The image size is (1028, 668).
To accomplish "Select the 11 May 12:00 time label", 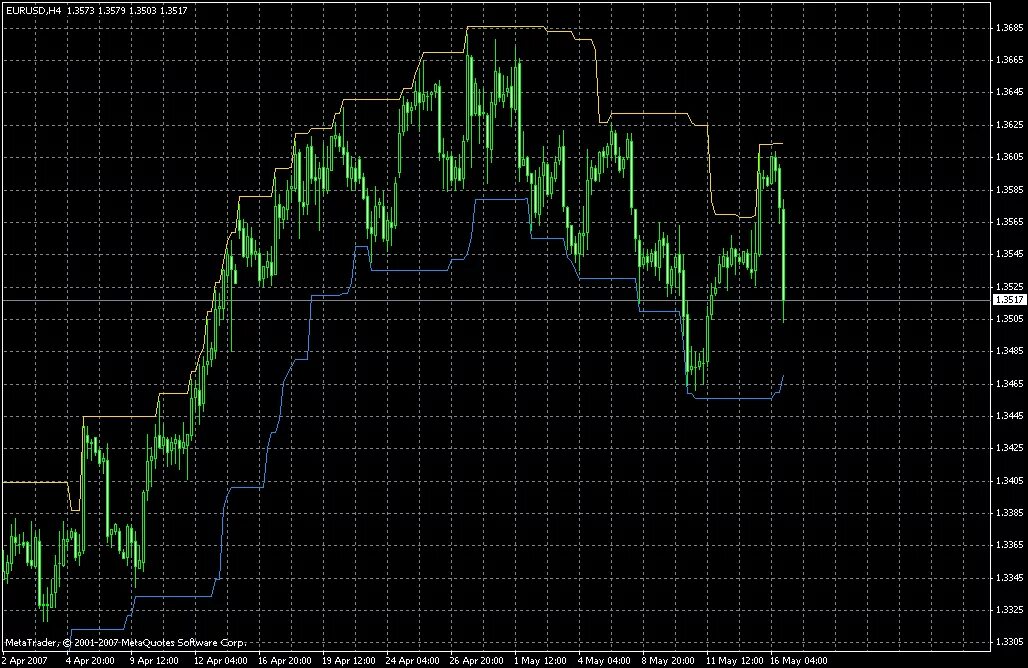I will tap(734, 660).
